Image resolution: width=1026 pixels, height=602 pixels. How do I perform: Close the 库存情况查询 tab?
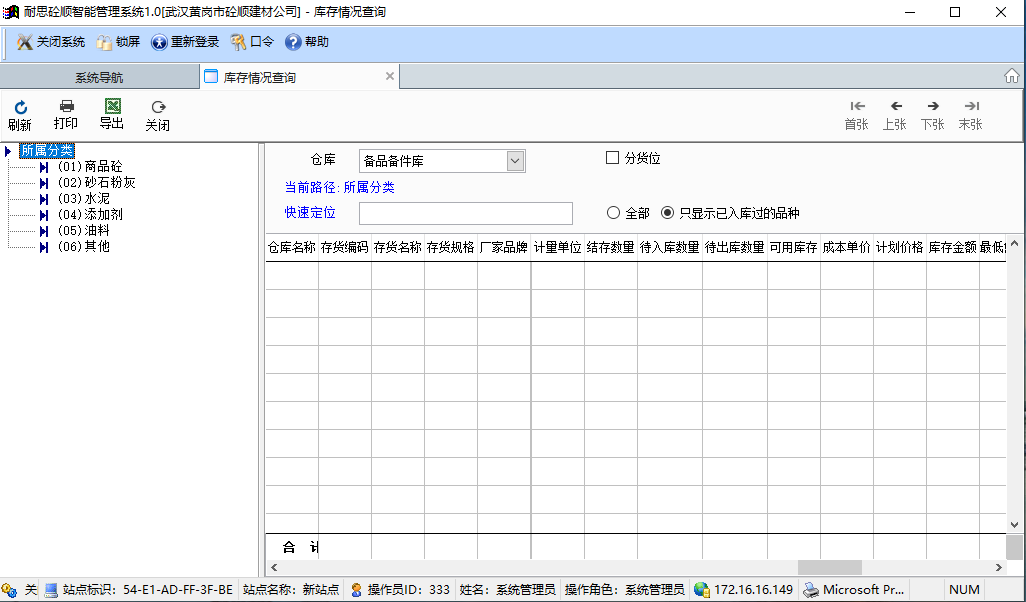coord(390,76)
